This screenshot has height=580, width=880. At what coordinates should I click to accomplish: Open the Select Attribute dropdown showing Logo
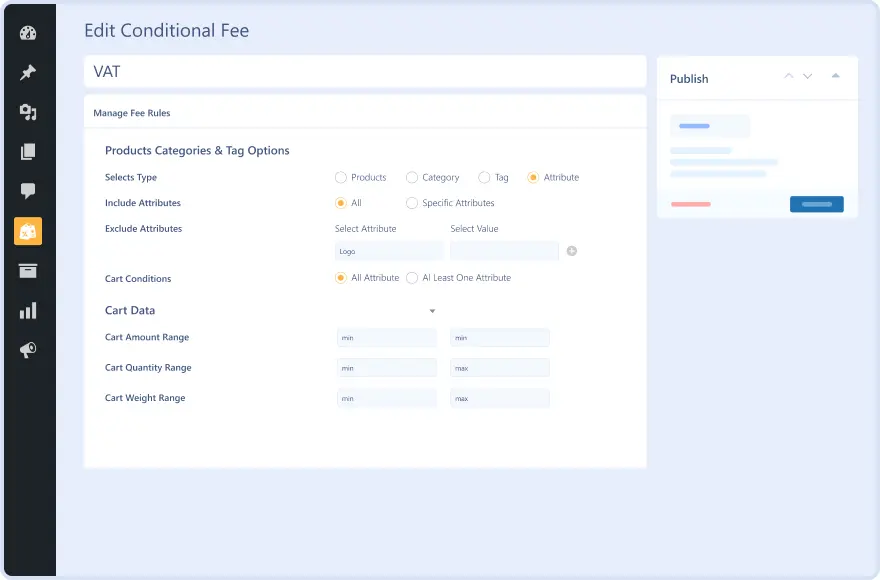point(389,251)
